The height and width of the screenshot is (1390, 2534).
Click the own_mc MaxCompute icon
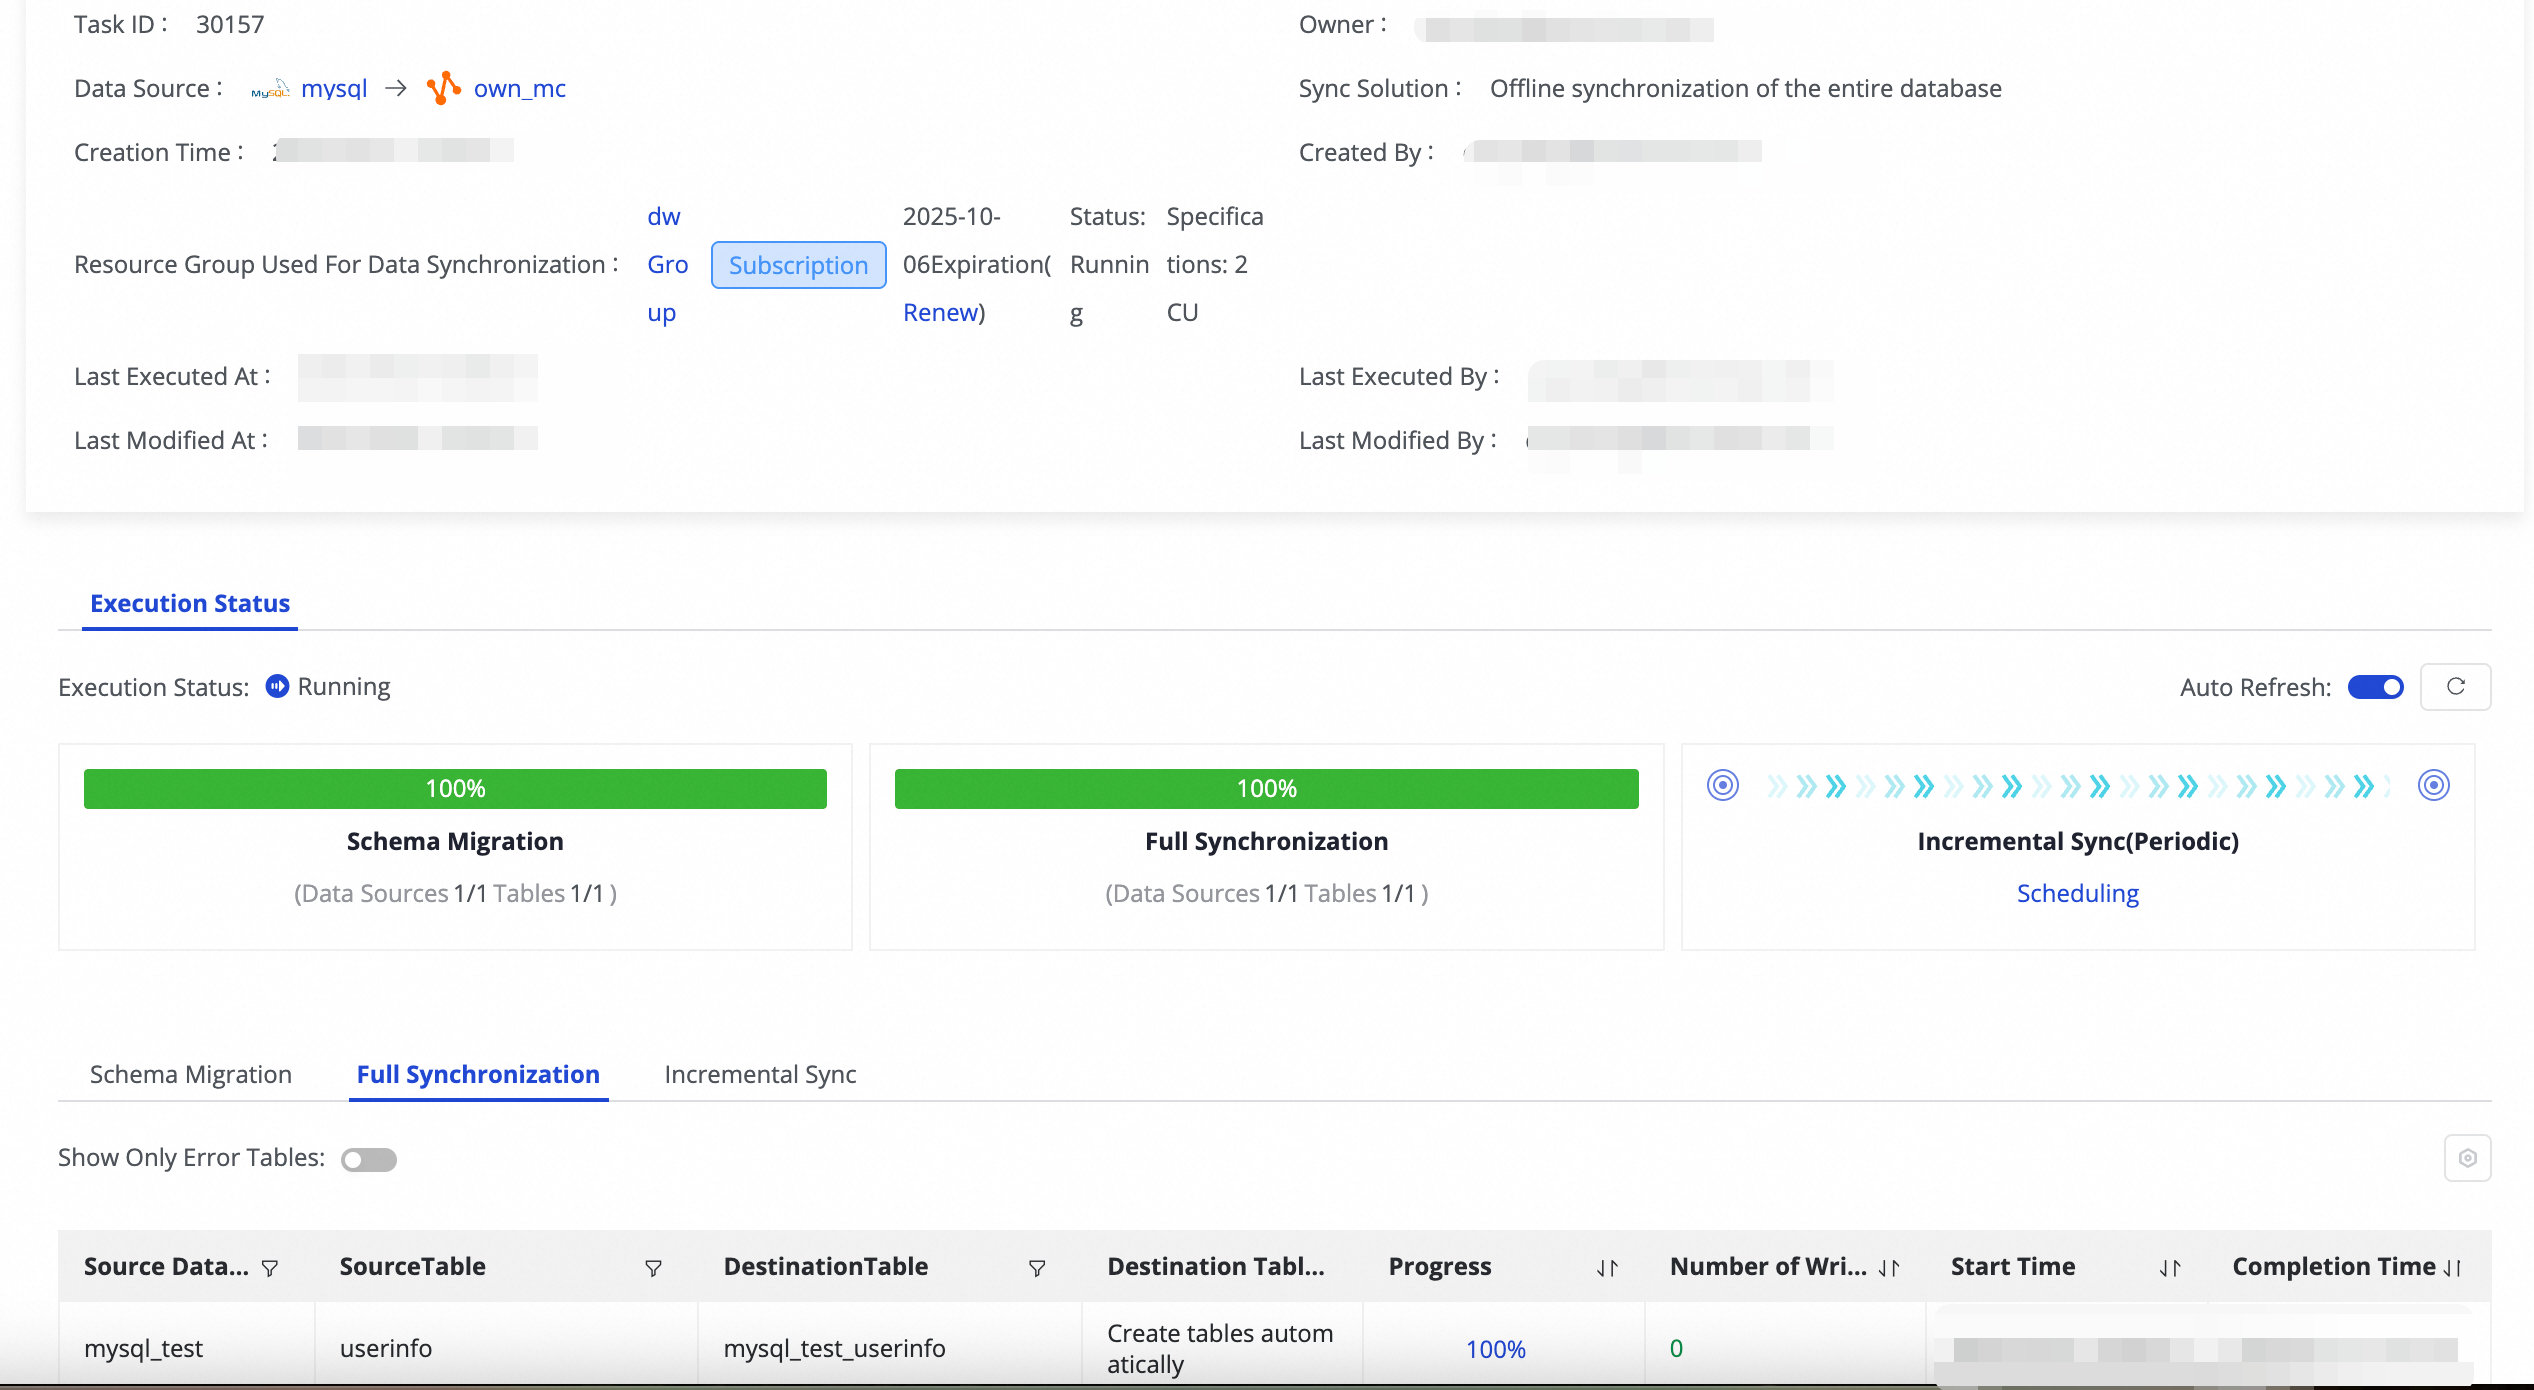click(x=443, y=88)
